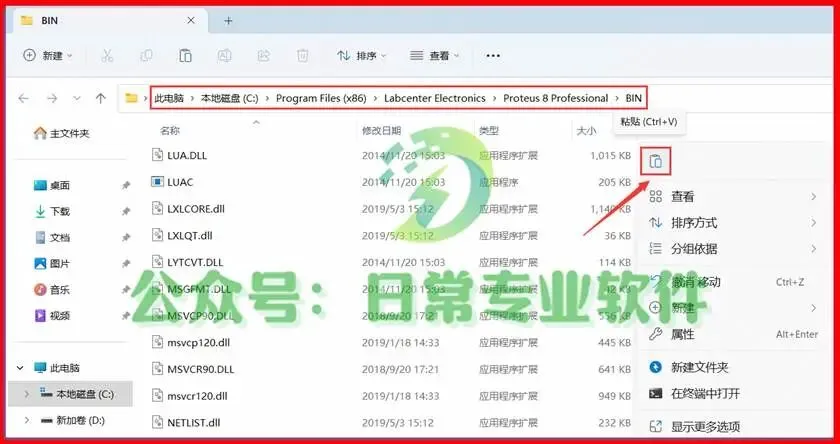Click Program Files (x86) breadcrumb
This screenshot has width=840, height=444.
pyautogui.click(x=321, y=99)
